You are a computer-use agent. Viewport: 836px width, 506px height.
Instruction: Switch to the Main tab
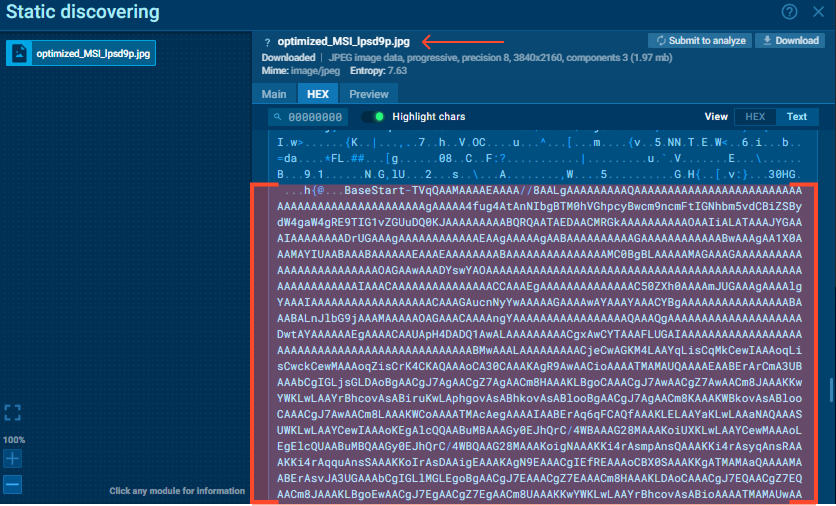point(274,94)
